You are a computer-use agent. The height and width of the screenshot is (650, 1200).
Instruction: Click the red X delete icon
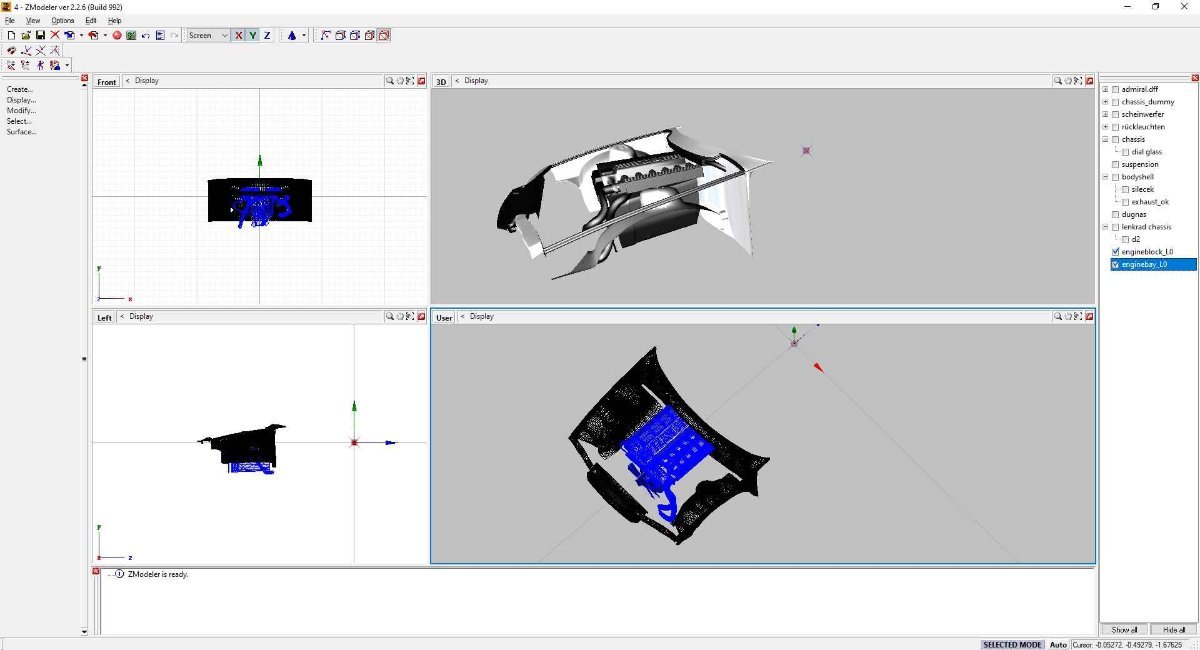55,35
